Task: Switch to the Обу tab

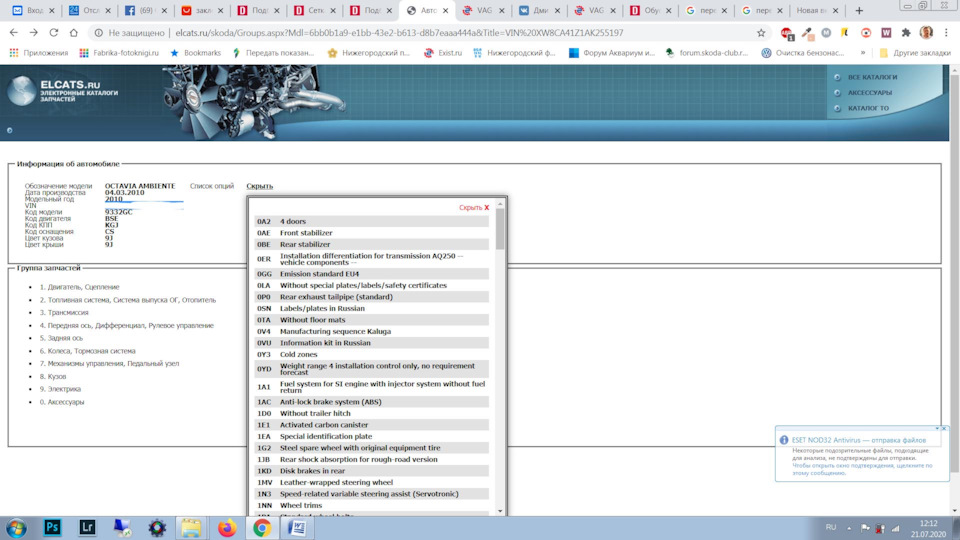Action: (651, 10)
